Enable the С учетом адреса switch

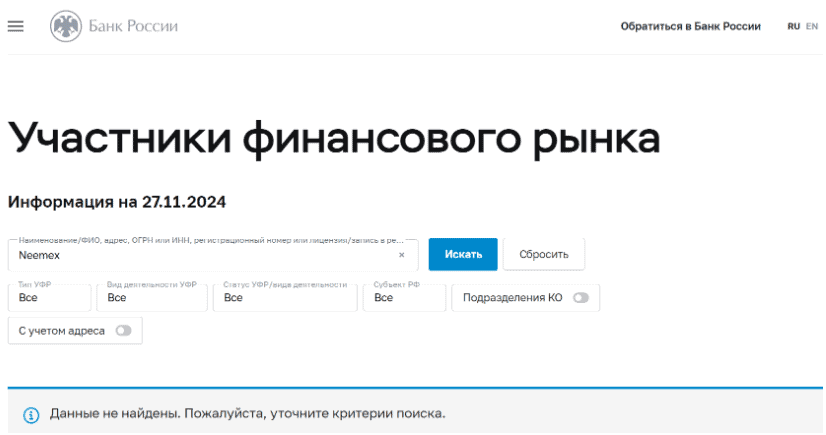(x=123, y=331)
